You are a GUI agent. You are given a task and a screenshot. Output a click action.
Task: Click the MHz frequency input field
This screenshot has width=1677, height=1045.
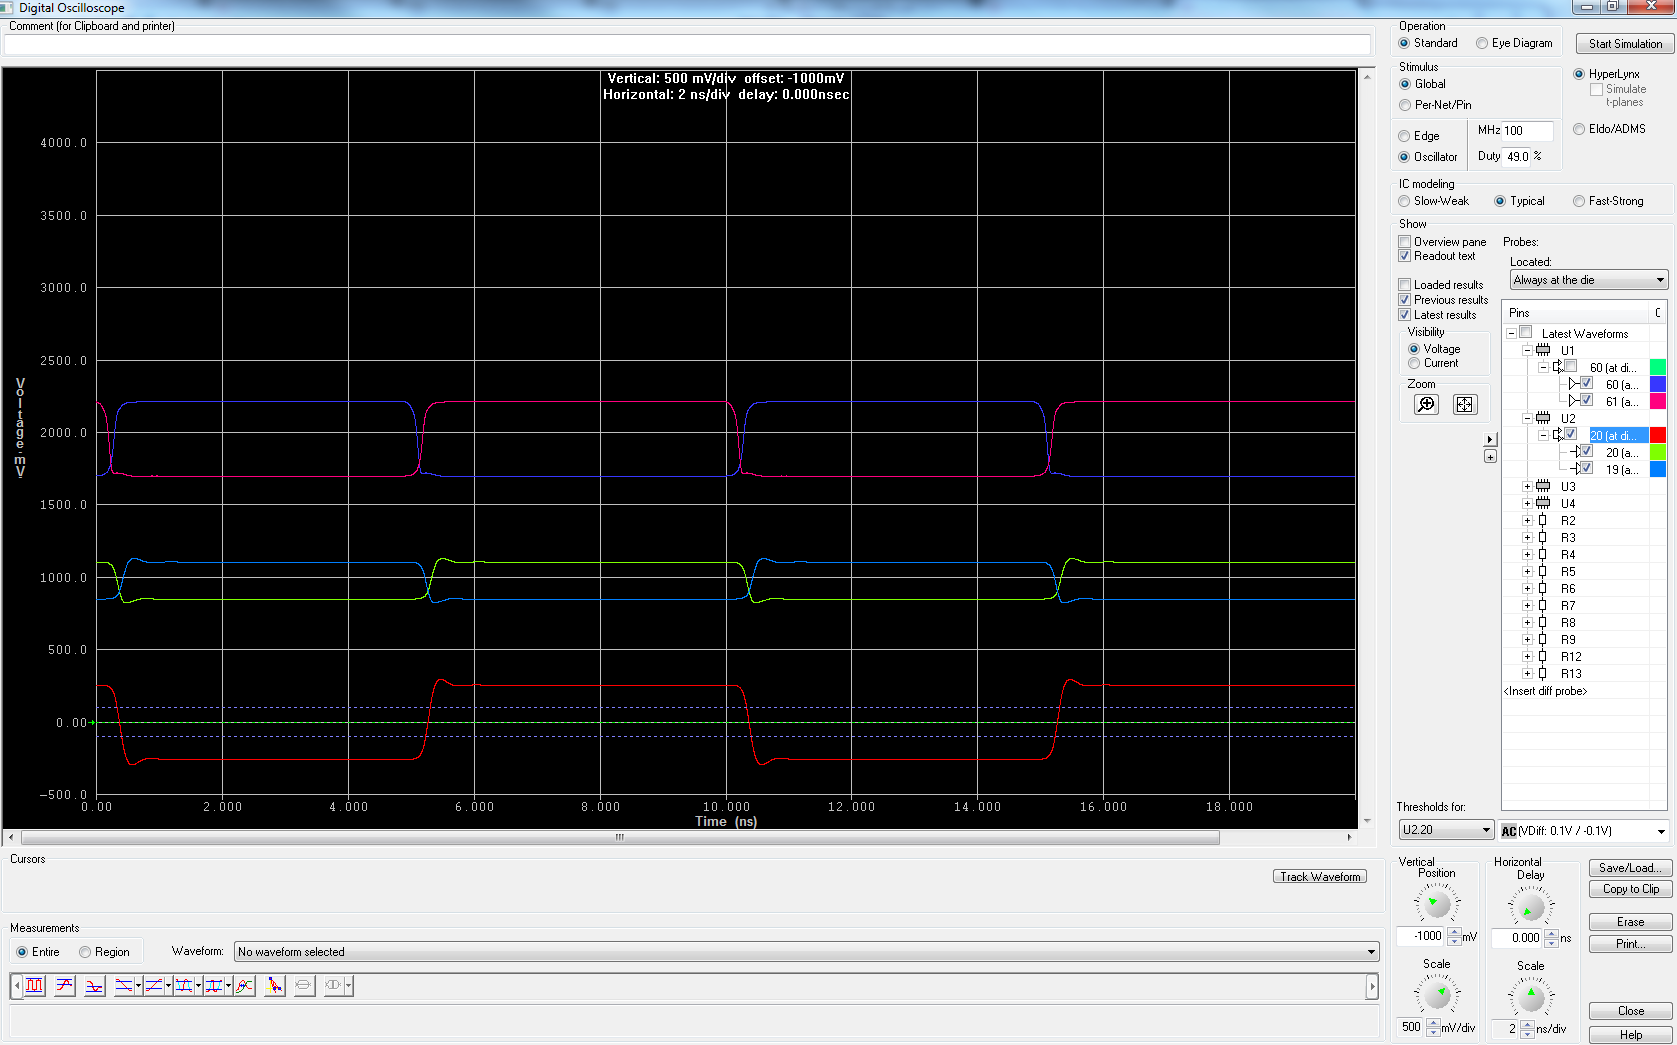(1527, 131)
